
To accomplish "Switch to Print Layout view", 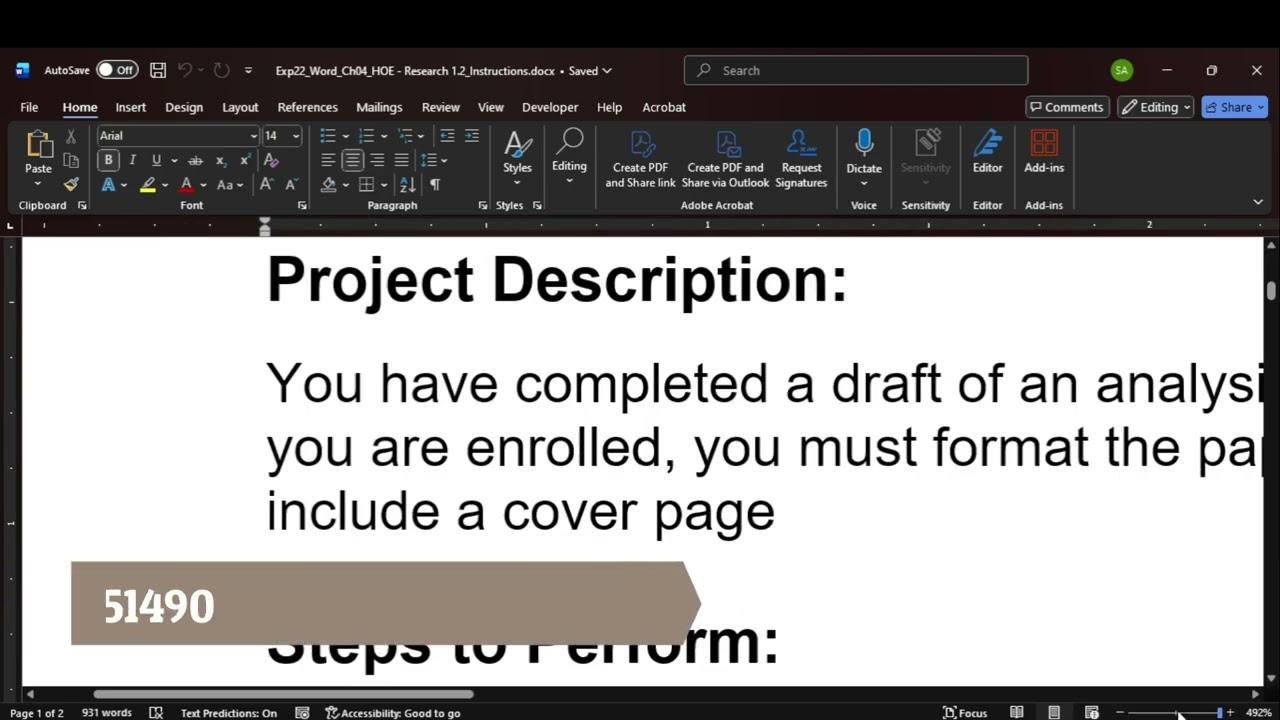I will [x=1054, y=712].
